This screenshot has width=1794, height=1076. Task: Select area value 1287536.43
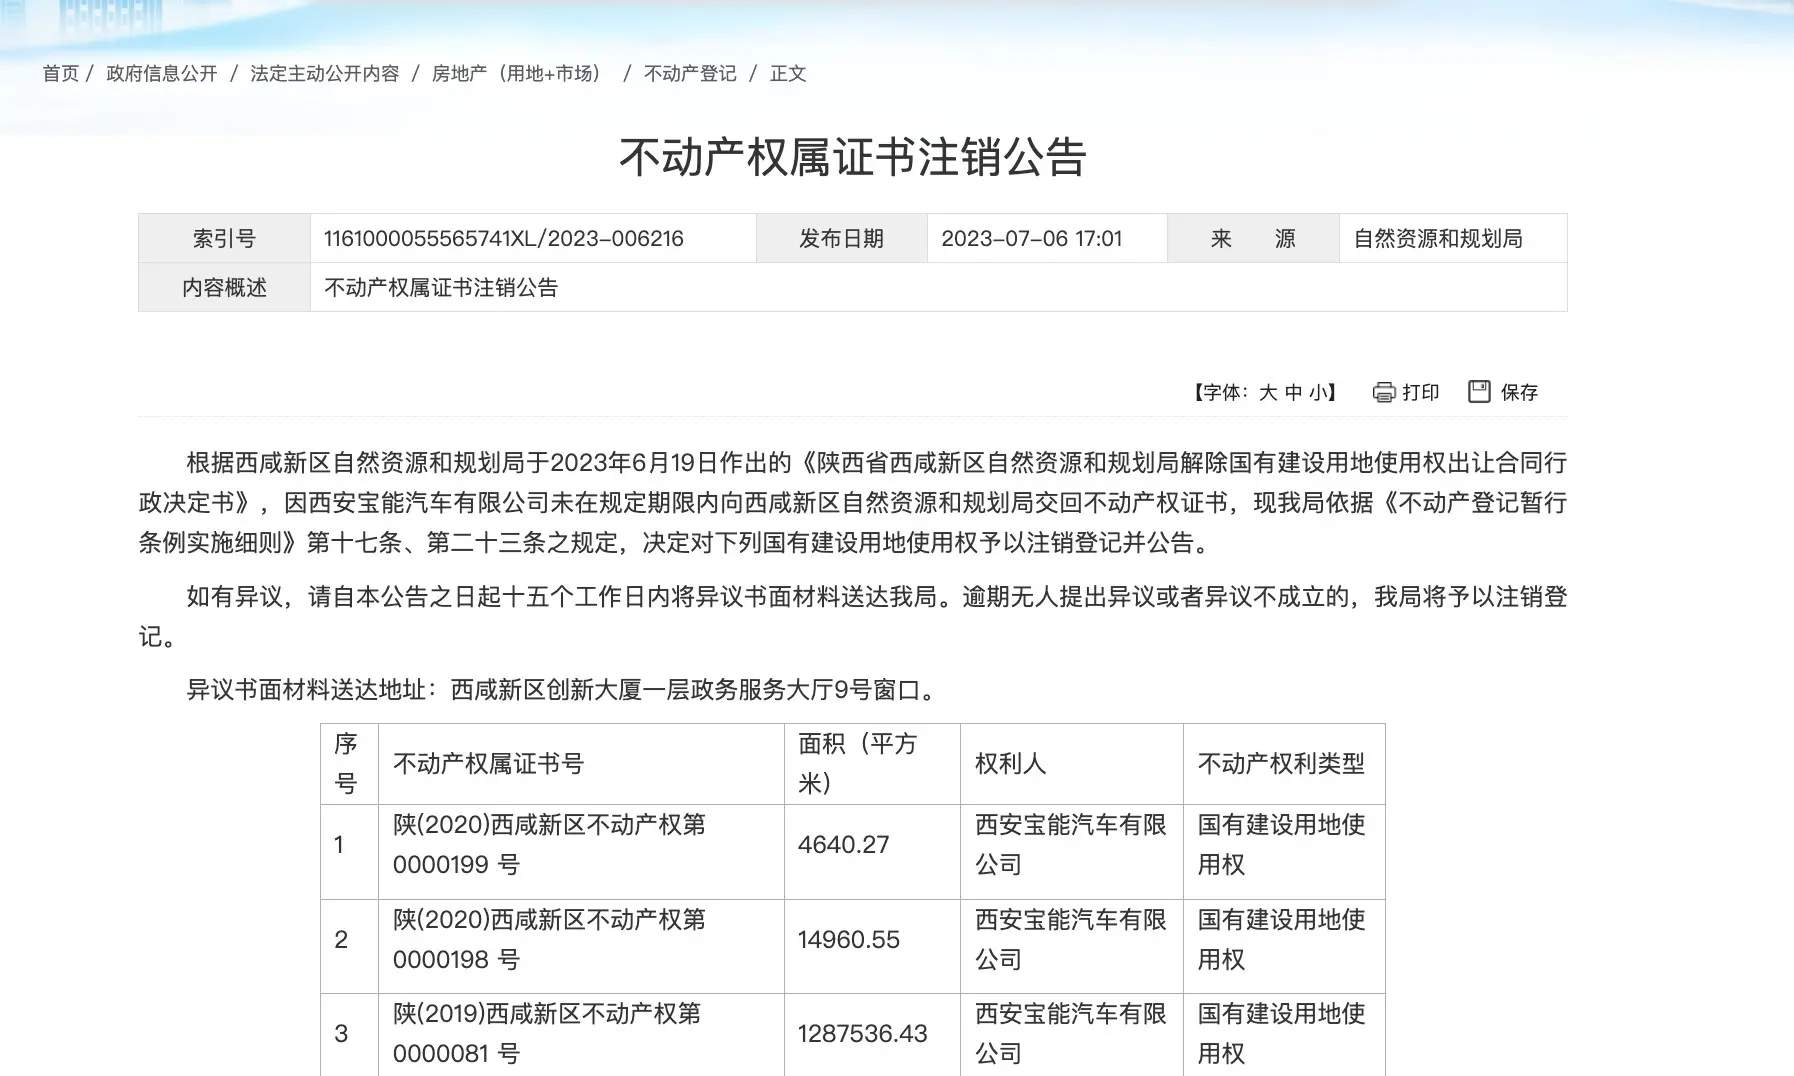click(x=863, y=1034)
